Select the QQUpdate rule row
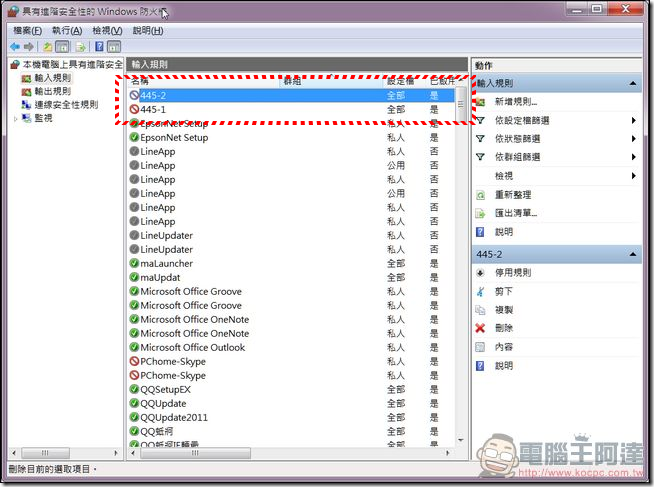 [292, 404]
